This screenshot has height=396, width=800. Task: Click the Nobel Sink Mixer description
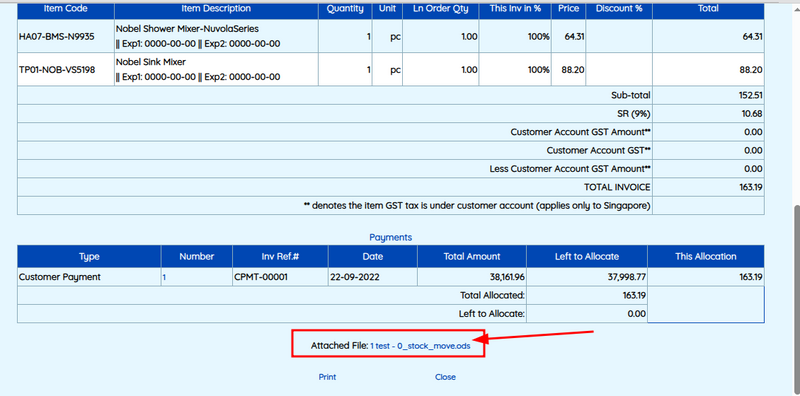pyautogui.click(x=151, y=62)
